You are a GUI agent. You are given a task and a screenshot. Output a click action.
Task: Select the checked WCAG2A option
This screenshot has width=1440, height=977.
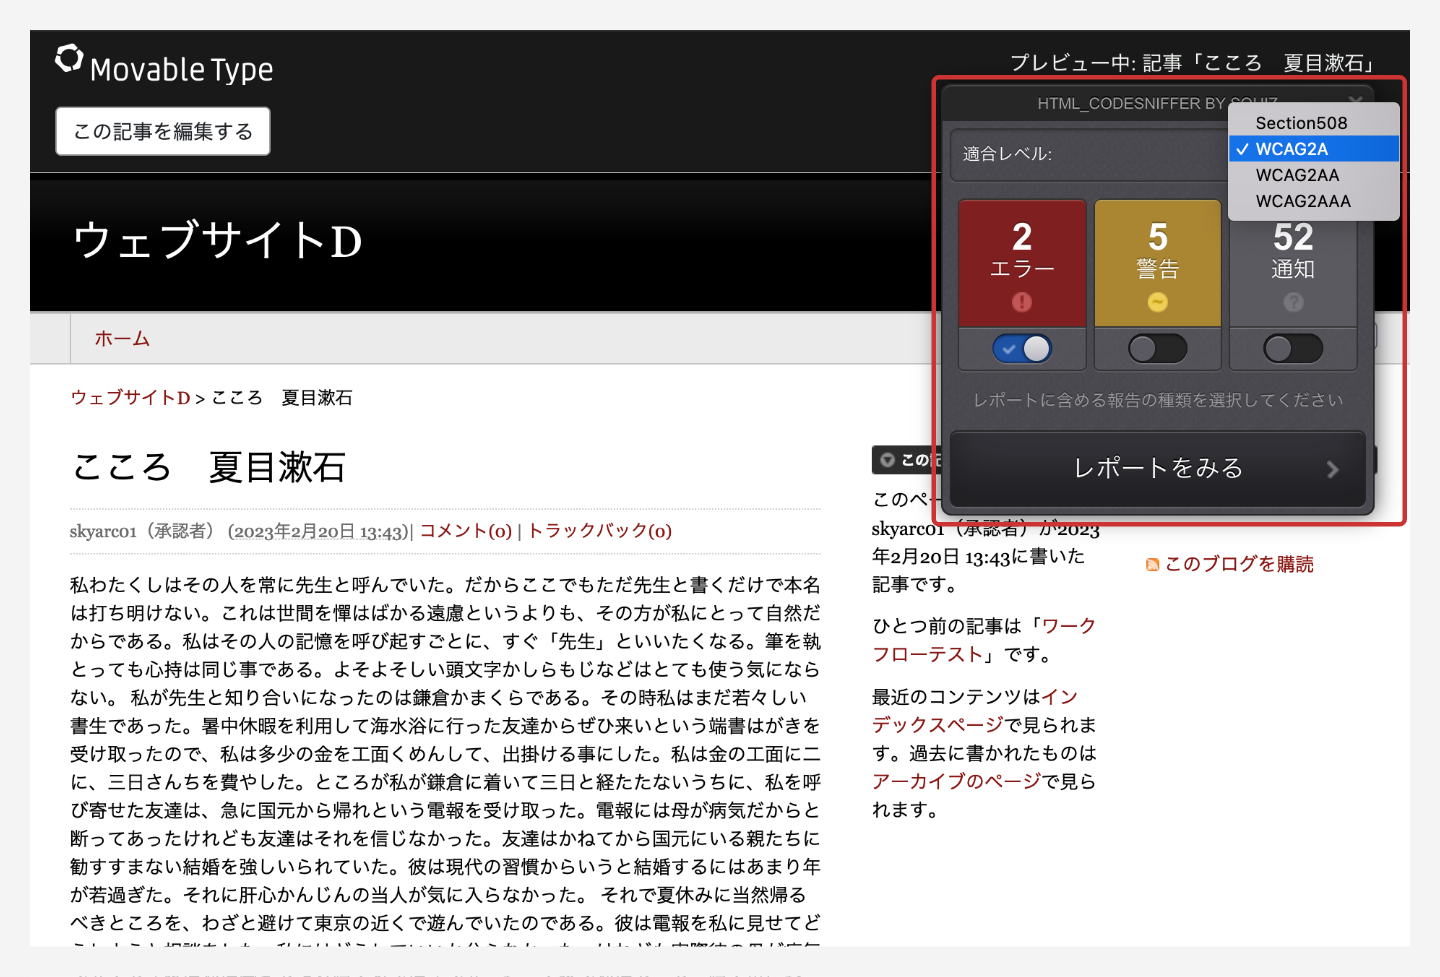pyautogui.click(x=1292, y=149)
